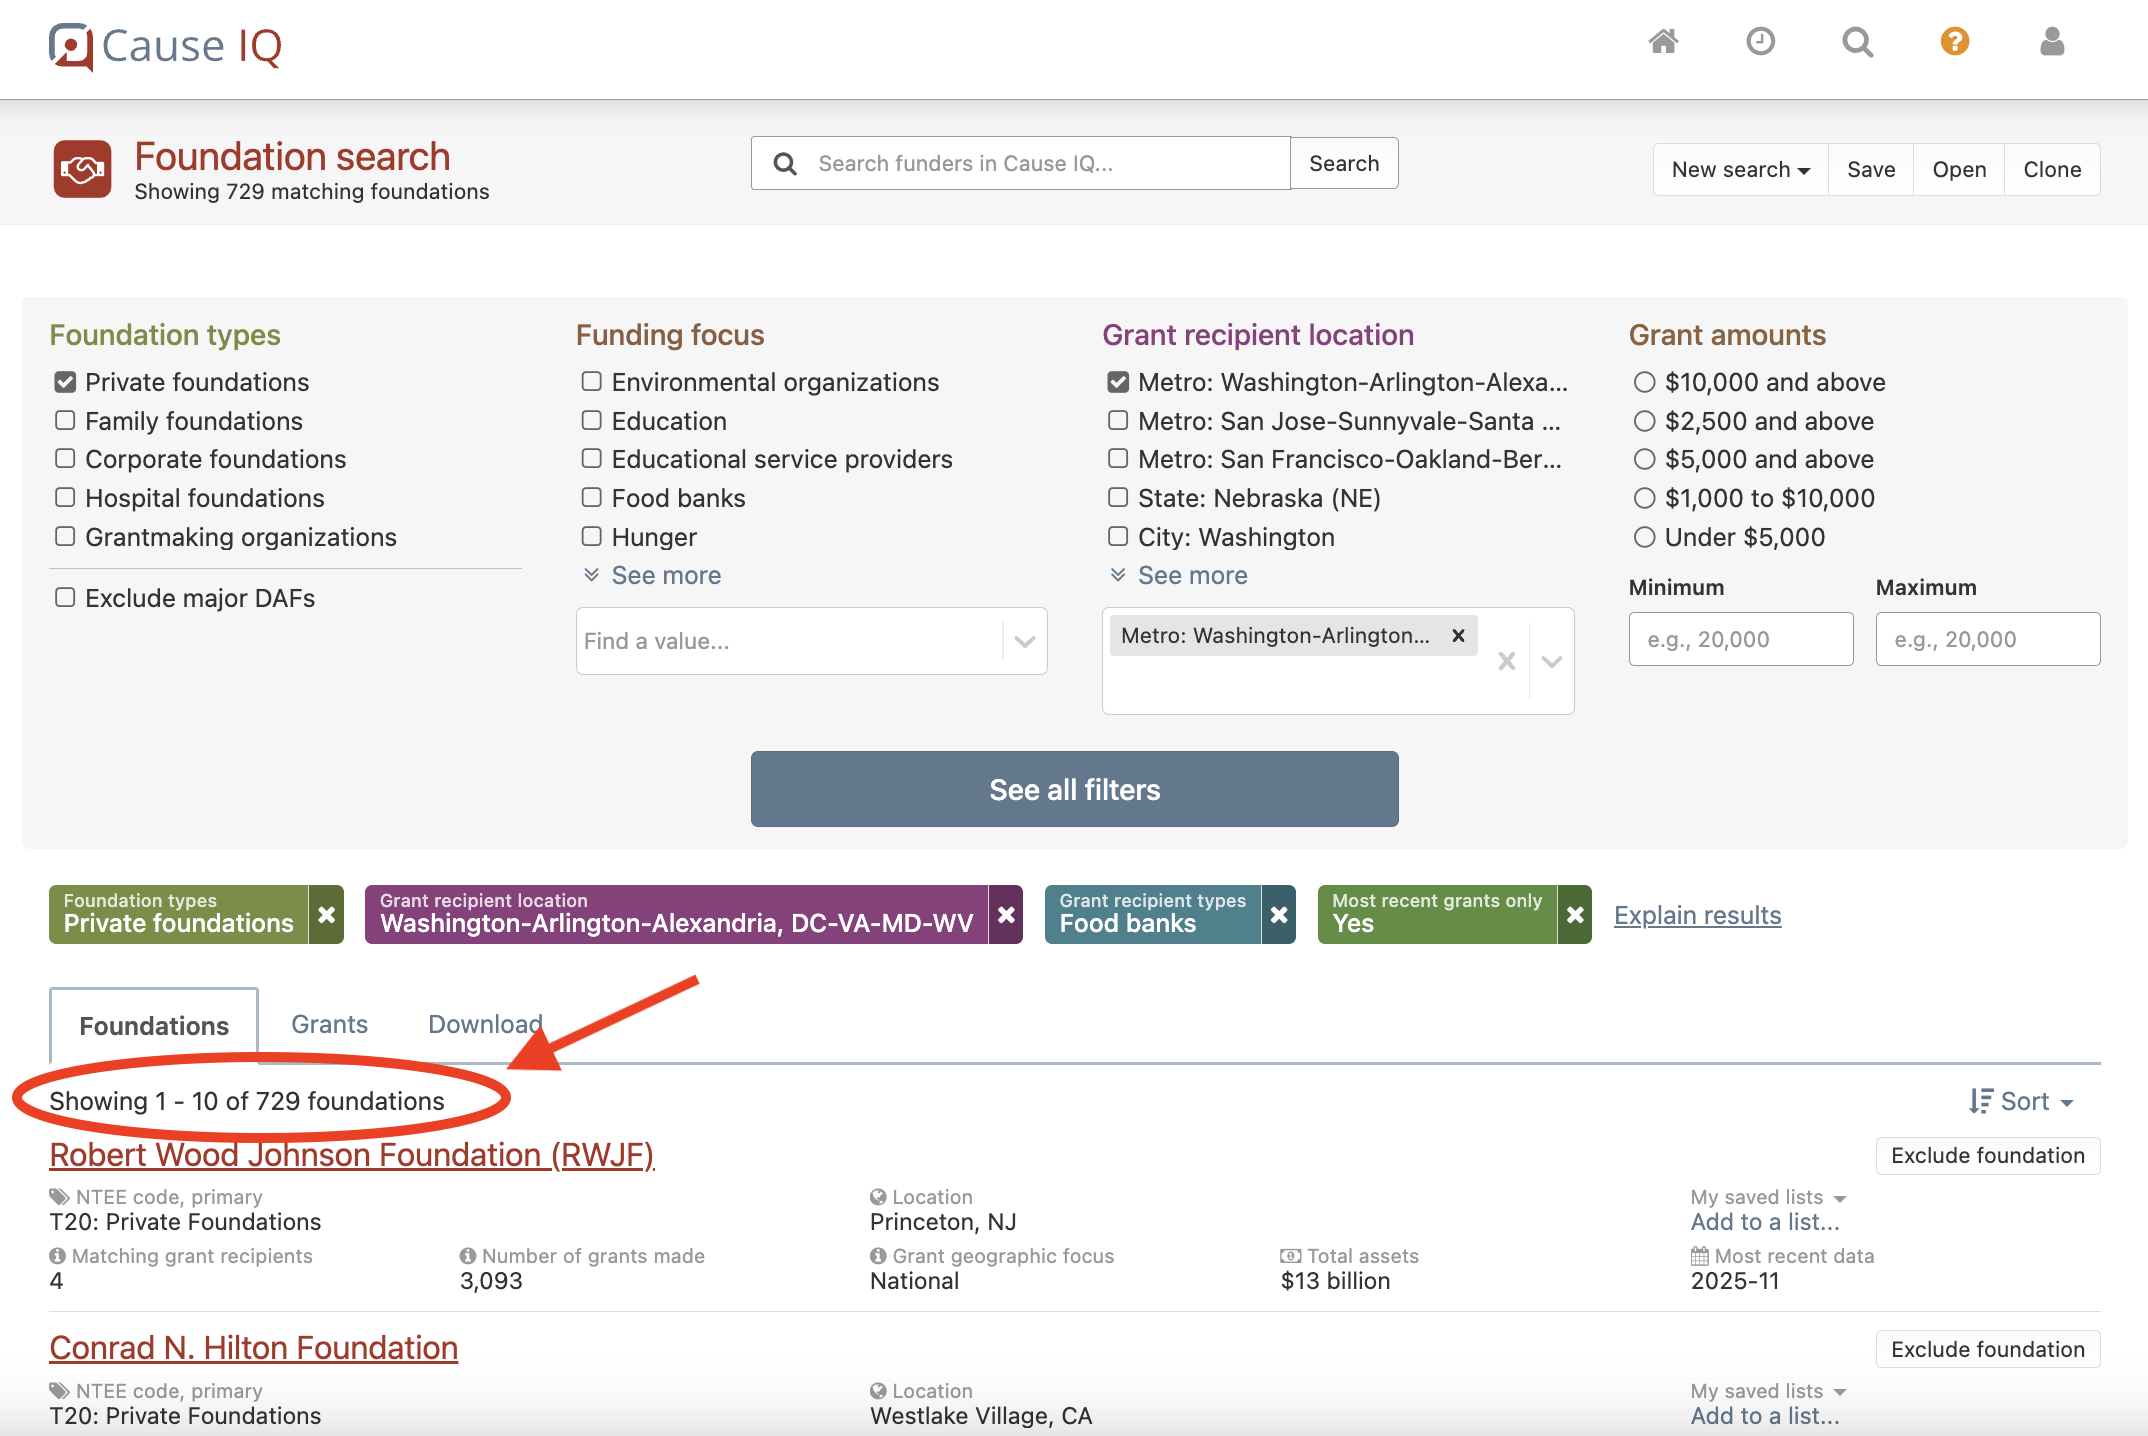The image size is (2148, 1436).
Task: Click the Foundation search handshake icon
Action: coord(82,169)
